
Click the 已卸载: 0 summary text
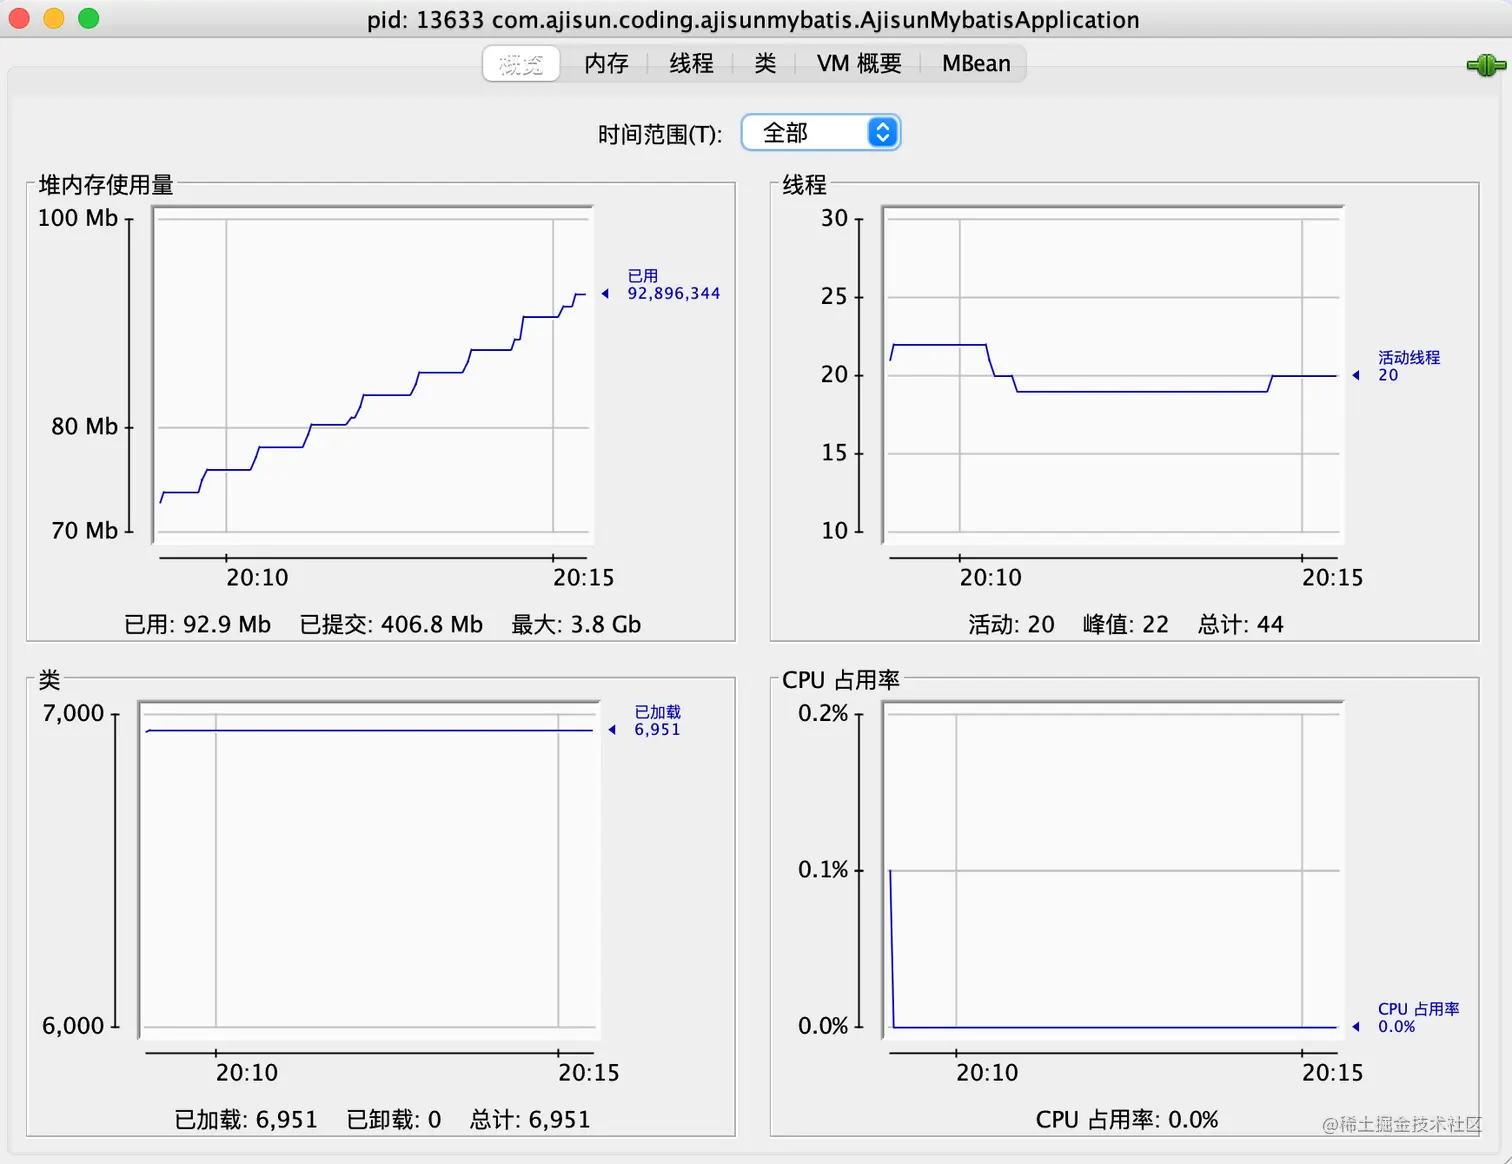coord(394,1120)
